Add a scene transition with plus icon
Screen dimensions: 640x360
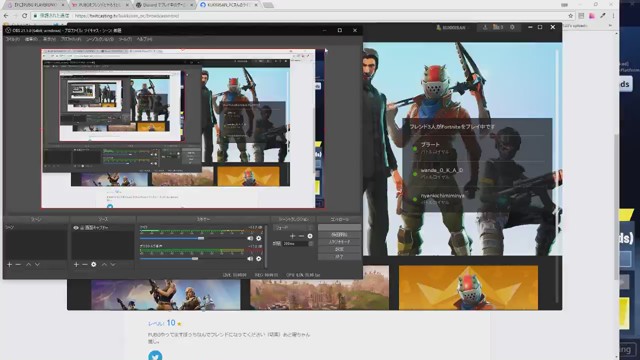292,236
